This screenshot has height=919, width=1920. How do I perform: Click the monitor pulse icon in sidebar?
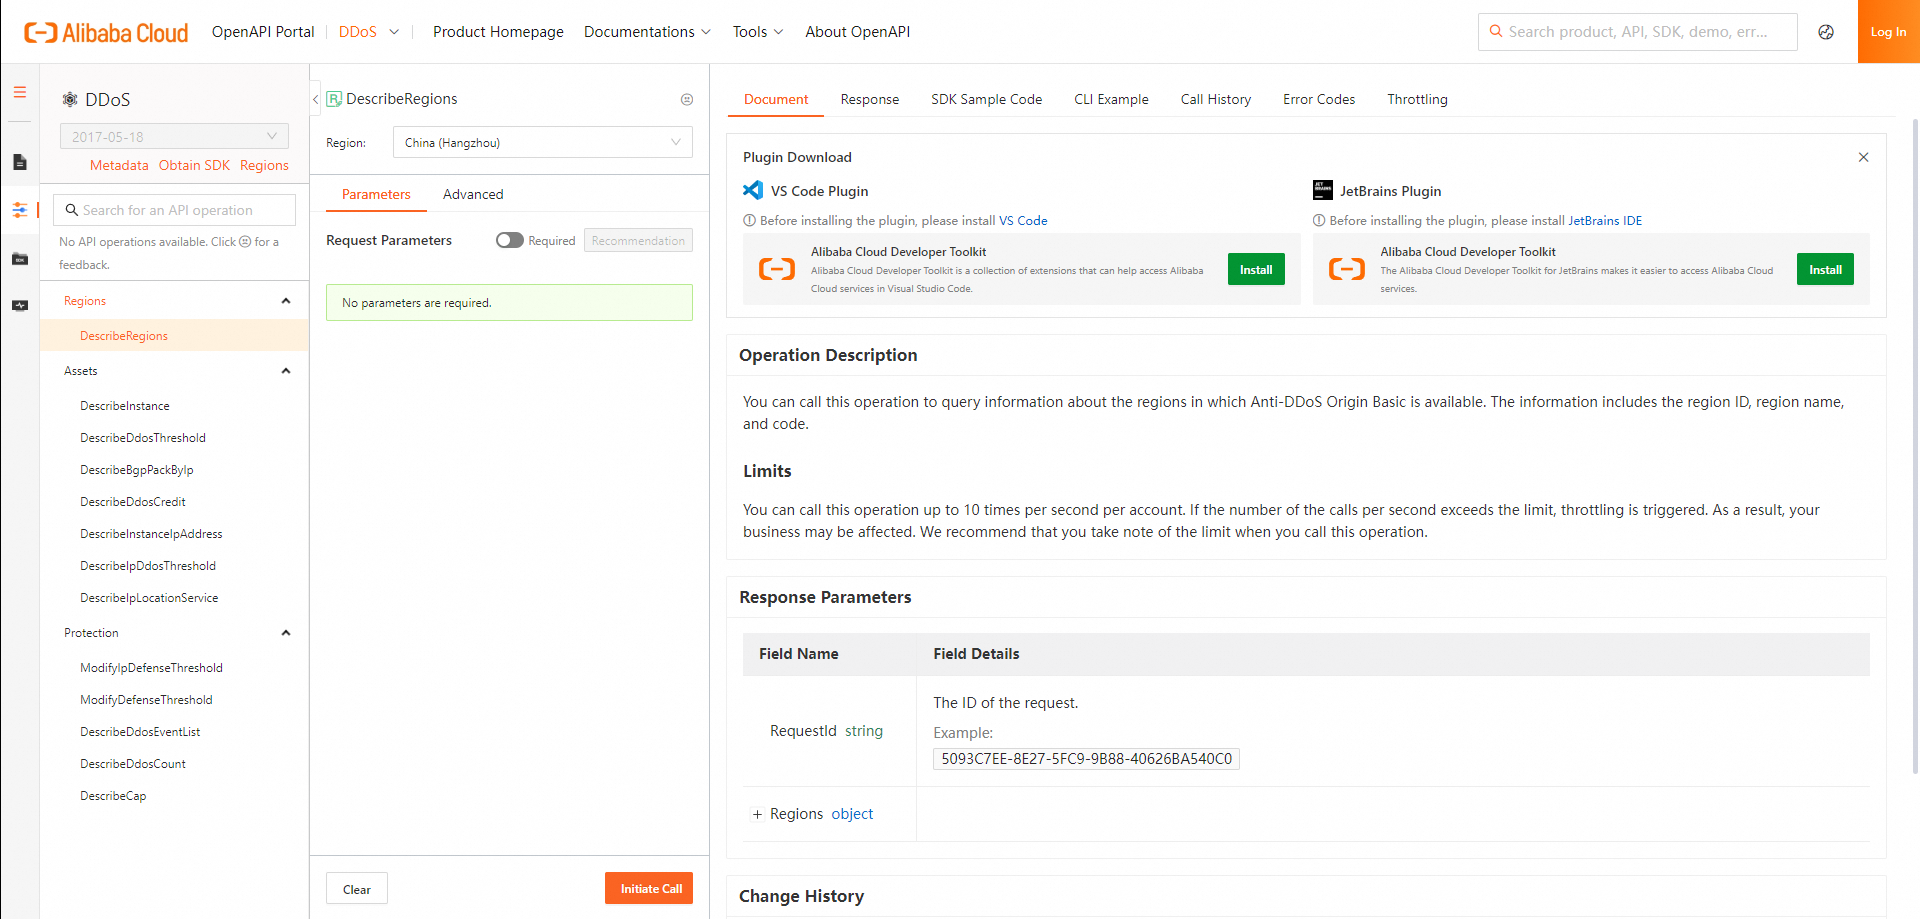tap(20, 305)
